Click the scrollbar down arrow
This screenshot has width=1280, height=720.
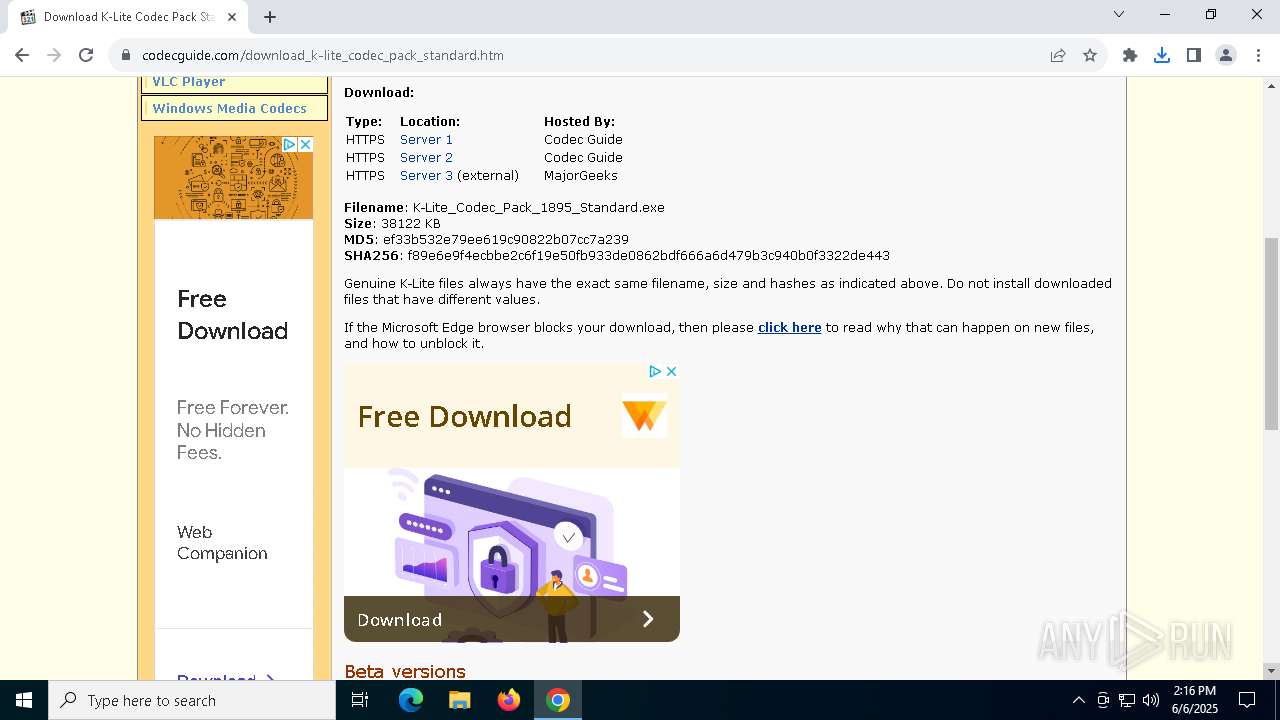pos(1271,671)
